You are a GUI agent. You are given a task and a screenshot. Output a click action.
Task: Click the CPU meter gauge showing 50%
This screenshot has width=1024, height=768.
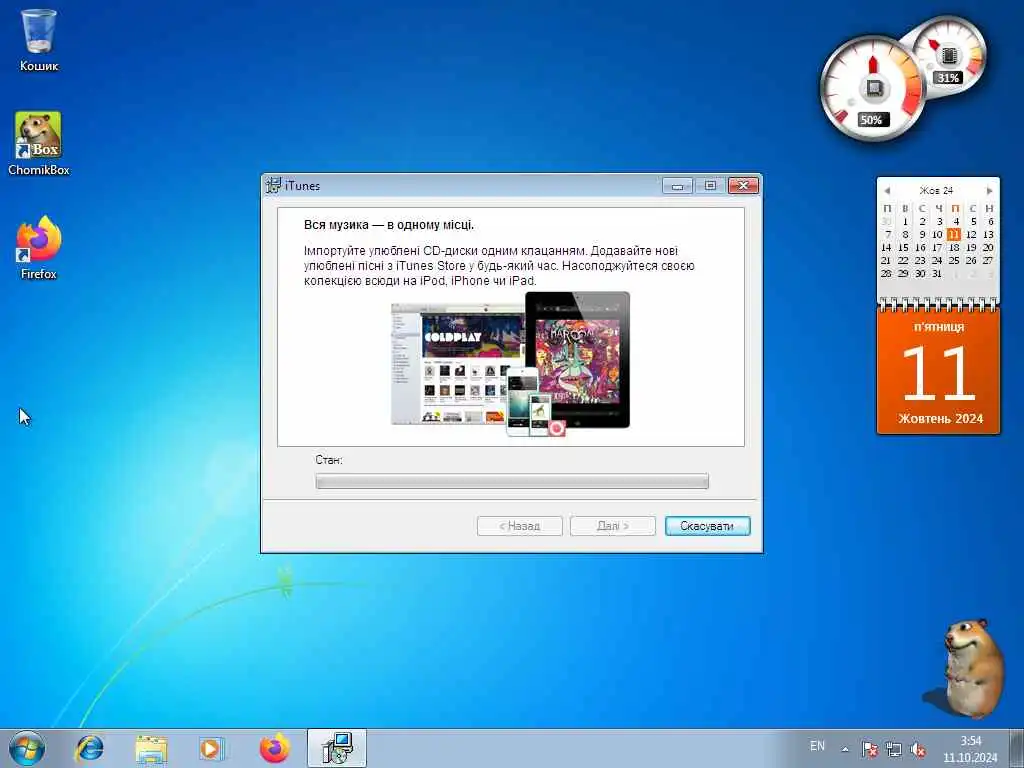[872, 89]
